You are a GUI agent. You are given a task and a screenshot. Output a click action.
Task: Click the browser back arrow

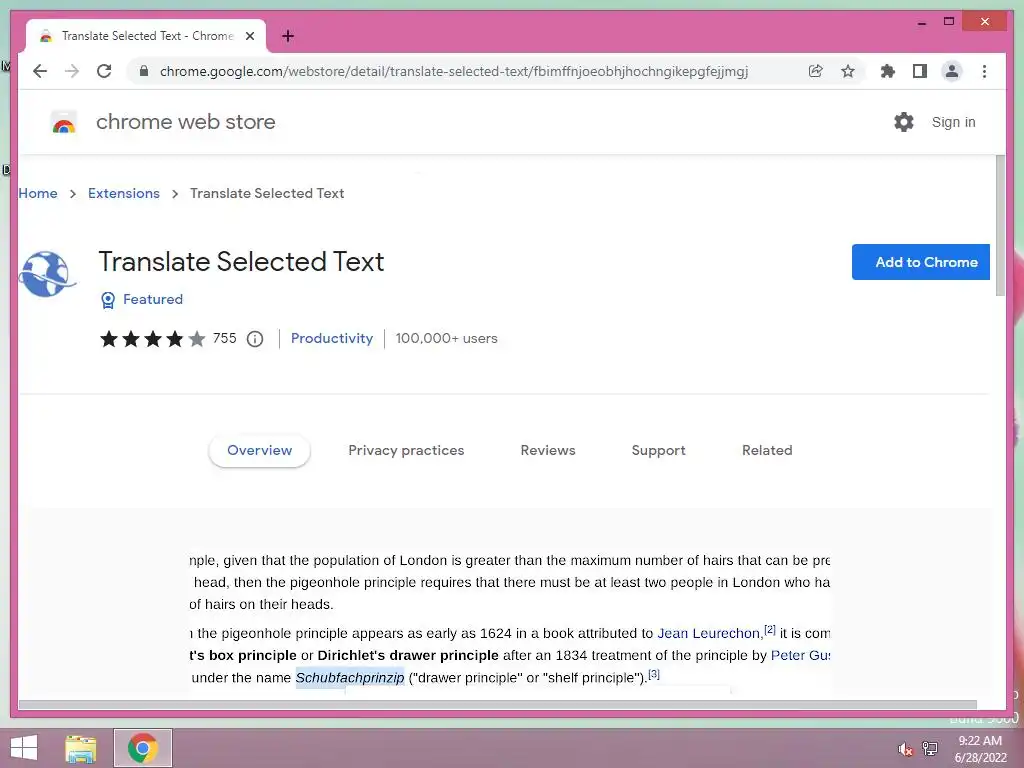[40, 71]
